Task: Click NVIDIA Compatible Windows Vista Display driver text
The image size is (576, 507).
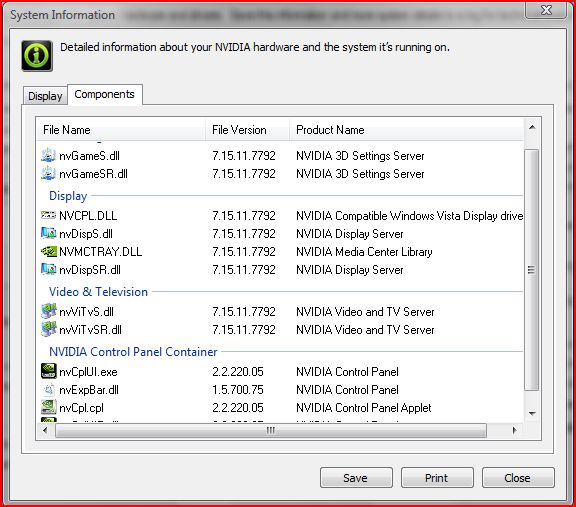Action: [x=410, y=216]
